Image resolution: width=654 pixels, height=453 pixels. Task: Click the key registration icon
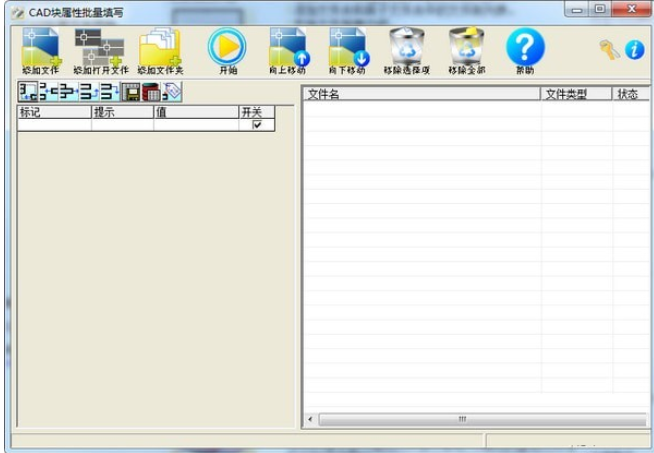pos(609,50)
